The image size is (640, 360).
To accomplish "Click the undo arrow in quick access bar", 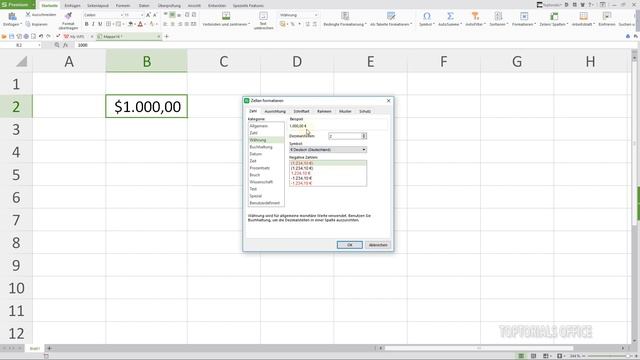I will pyautogui.click(x=41, y=36).
